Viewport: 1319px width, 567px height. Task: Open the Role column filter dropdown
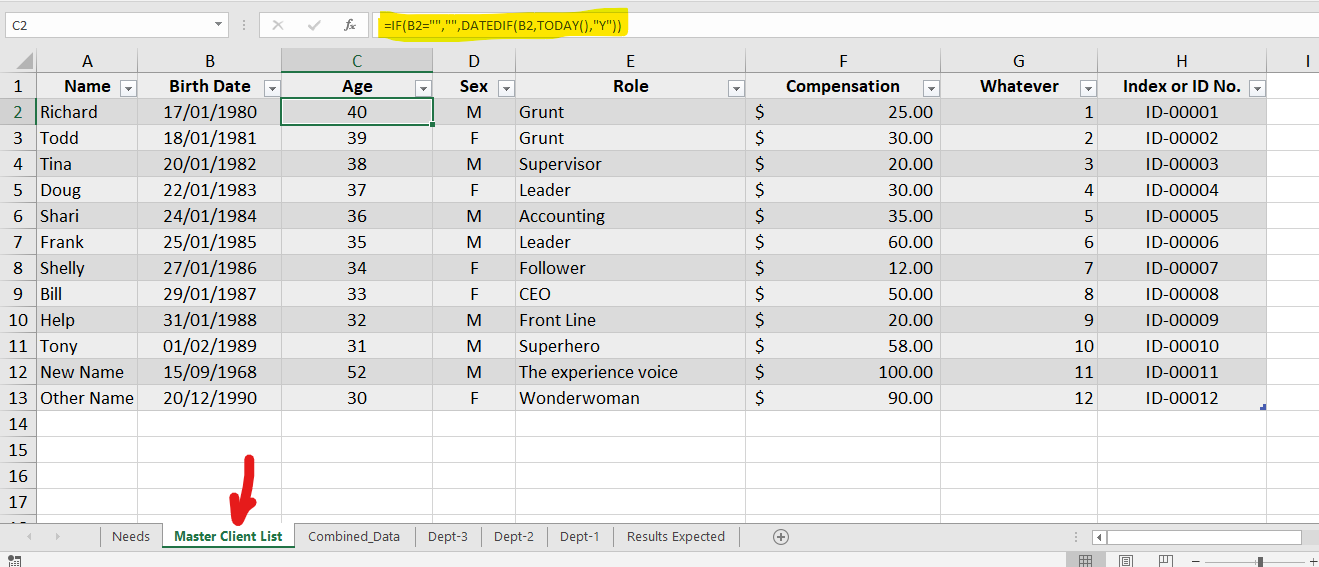click(x=736, y=88)
